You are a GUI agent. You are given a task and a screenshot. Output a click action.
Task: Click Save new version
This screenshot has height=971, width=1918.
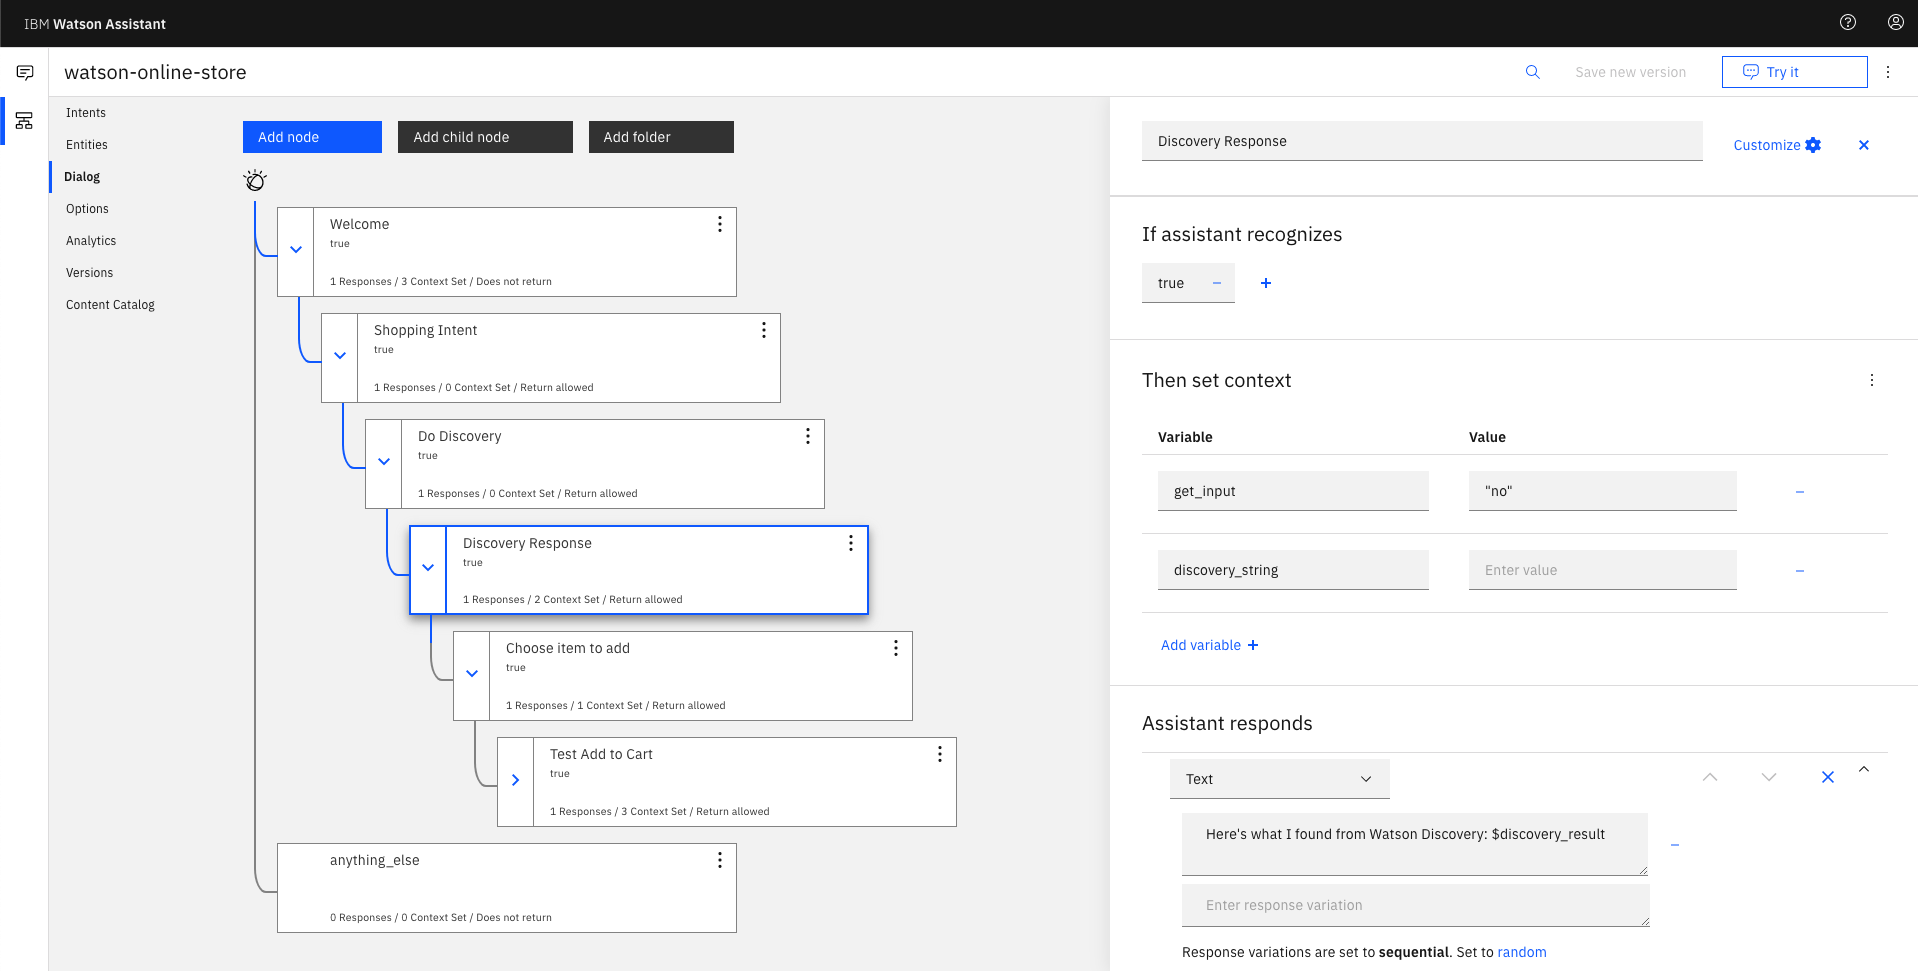coord(1630,72)
